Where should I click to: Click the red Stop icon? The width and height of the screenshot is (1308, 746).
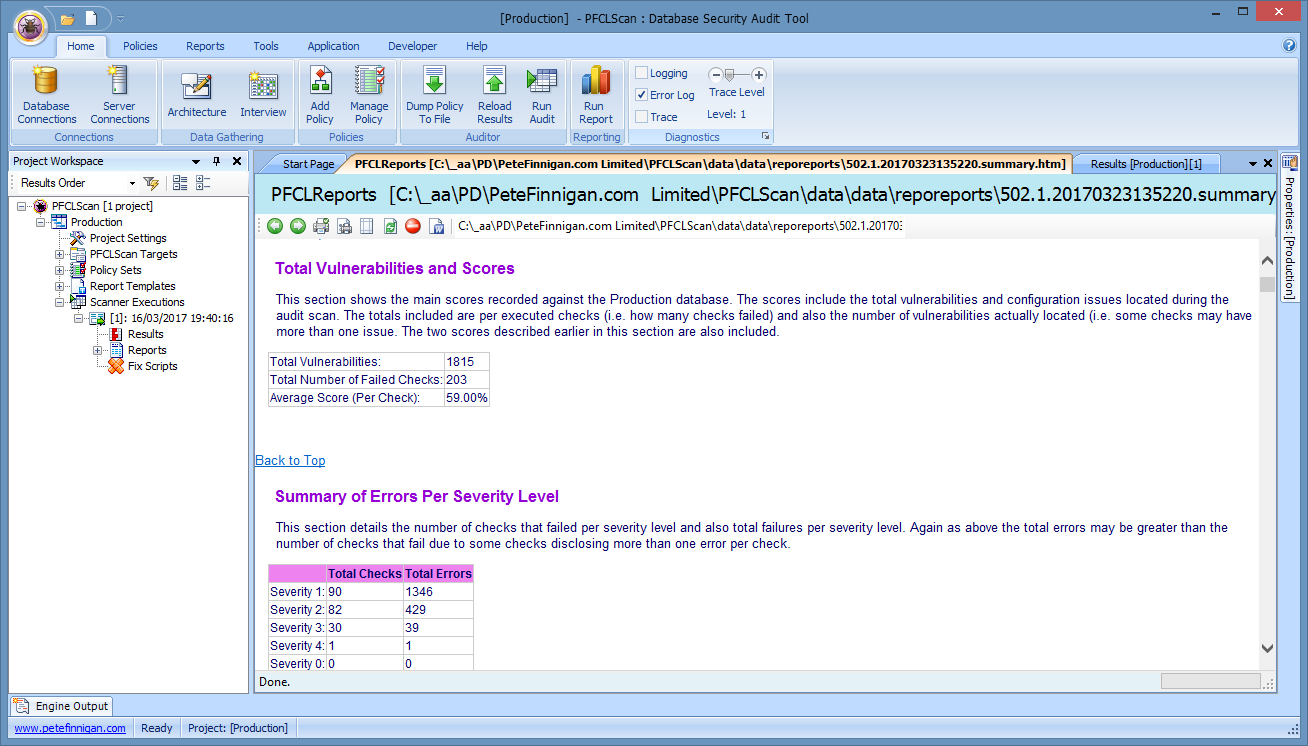pyautogui.click(x=413, y=226)
